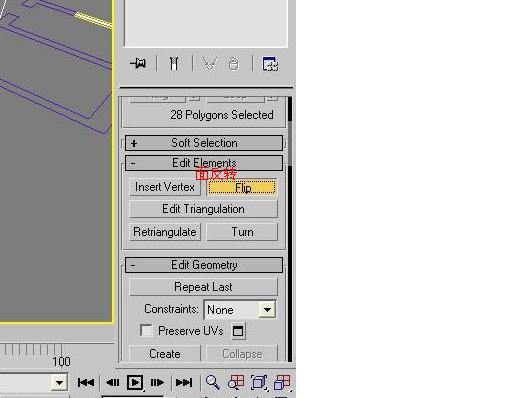Screen dimensions: 512x398
Task: Open Preserve UVs settings box
Action: click(x=238, y=331)
